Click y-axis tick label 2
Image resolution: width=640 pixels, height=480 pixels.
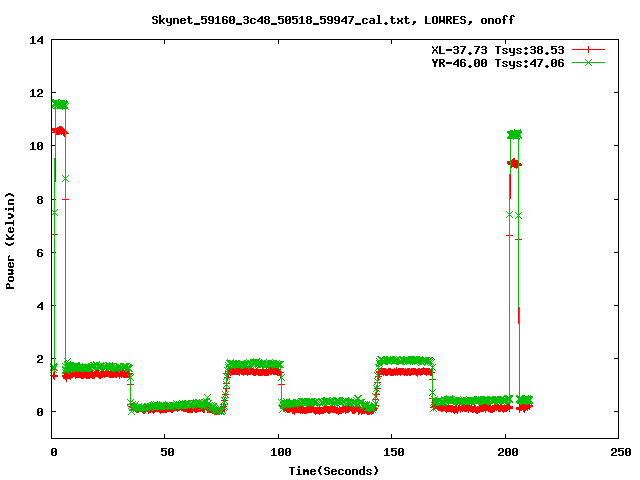pyautogui.click(x=40, y=359)
